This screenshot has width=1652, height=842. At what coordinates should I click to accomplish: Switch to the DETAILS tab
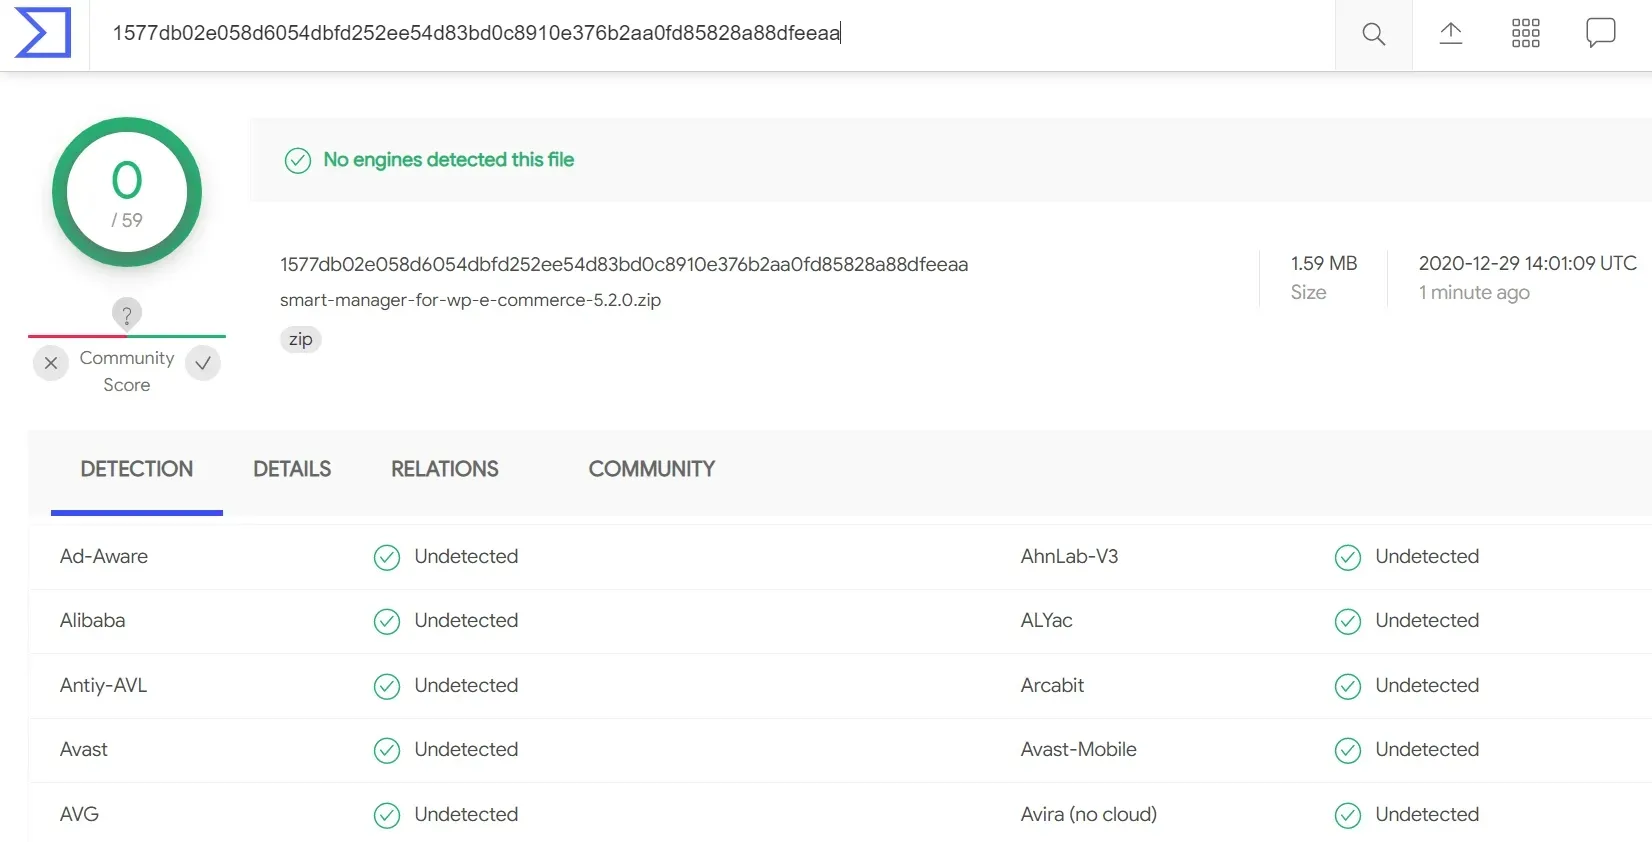[292, 469]
